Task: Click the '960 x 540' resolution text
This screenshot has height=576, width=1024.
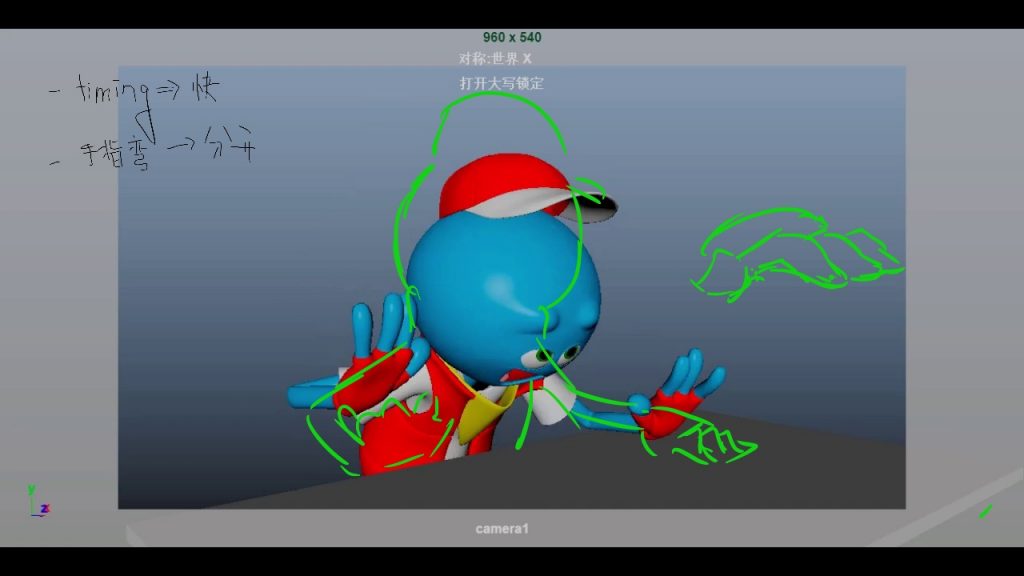Action: tap(512, 37)
